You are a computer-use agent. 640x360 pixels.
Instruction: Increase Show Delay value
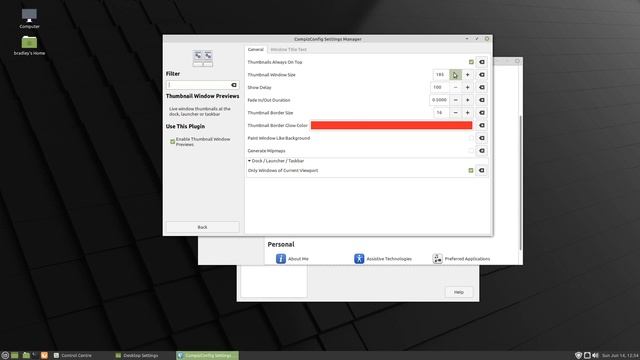coord(467,87)
